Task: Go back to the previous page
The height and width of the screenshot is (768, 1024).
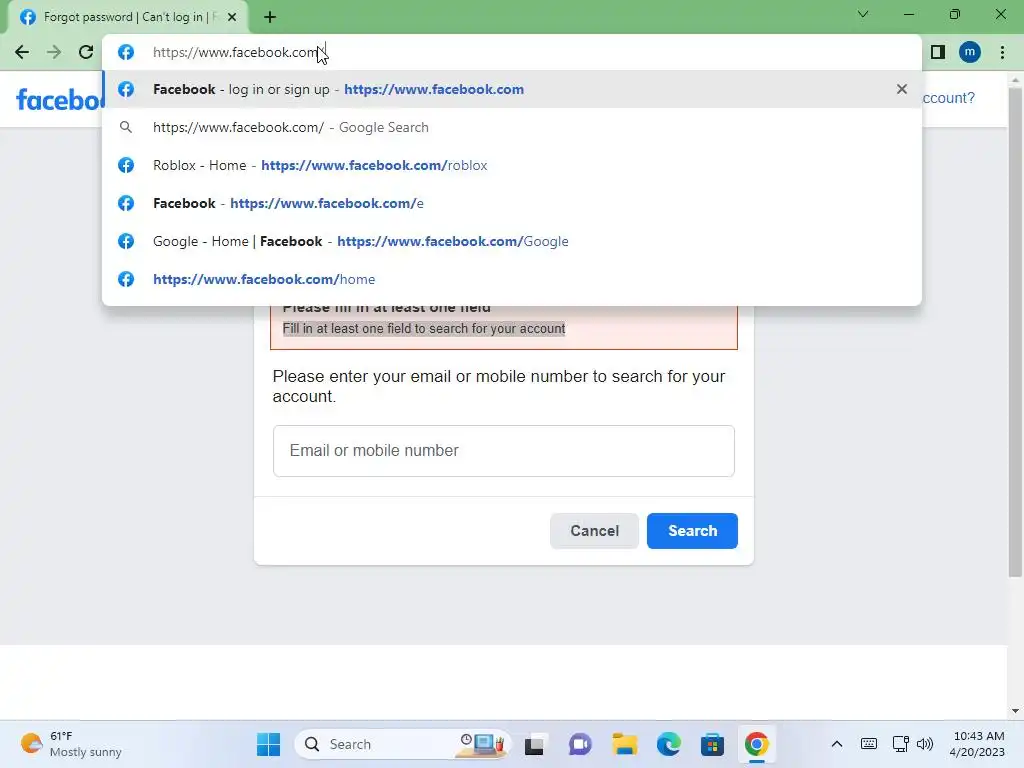Action: click(x=22, y=52)
